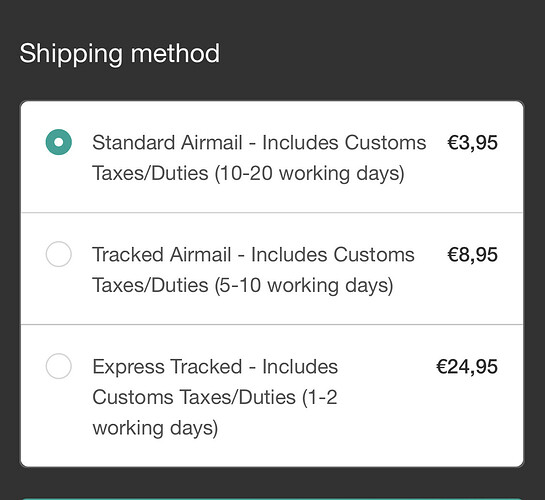Choose the Tracked Airmail radio button
Viewport: 545px width, 500px height.
click(59, 254)
